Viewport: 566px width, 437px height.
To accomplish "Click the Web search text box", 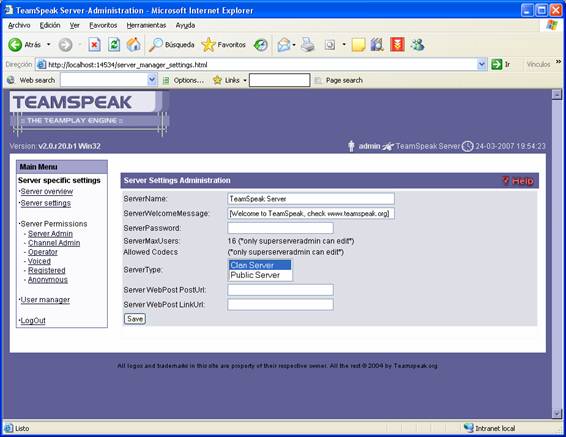I will pos(104,80).
